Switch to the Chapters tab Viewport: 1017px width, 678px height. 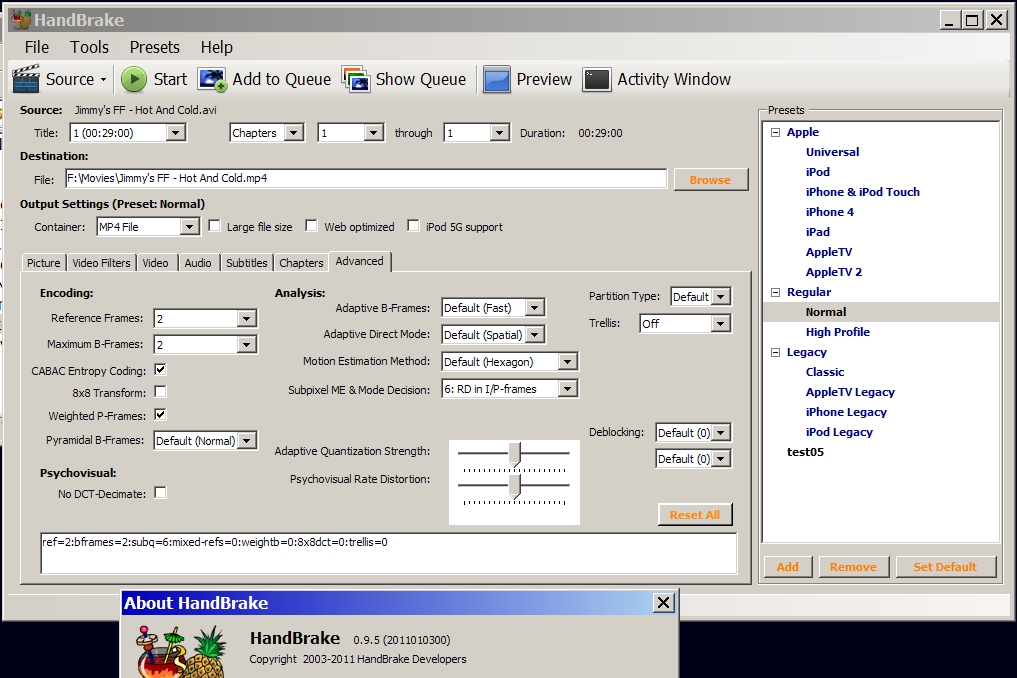301,263
